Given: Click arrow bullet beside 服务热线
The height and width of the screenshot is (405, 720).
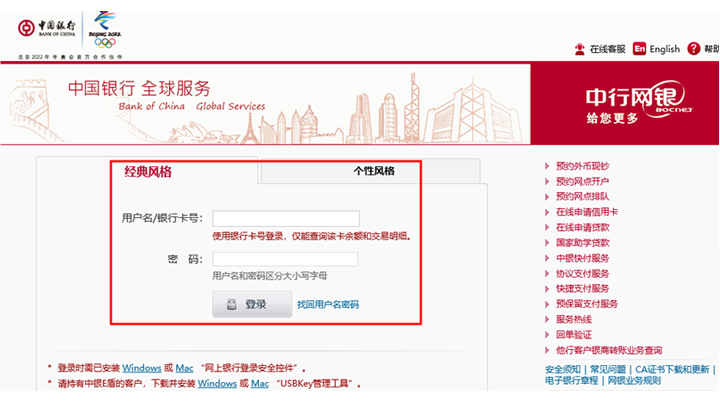Looking at the screenshot, I should [547, 320].
